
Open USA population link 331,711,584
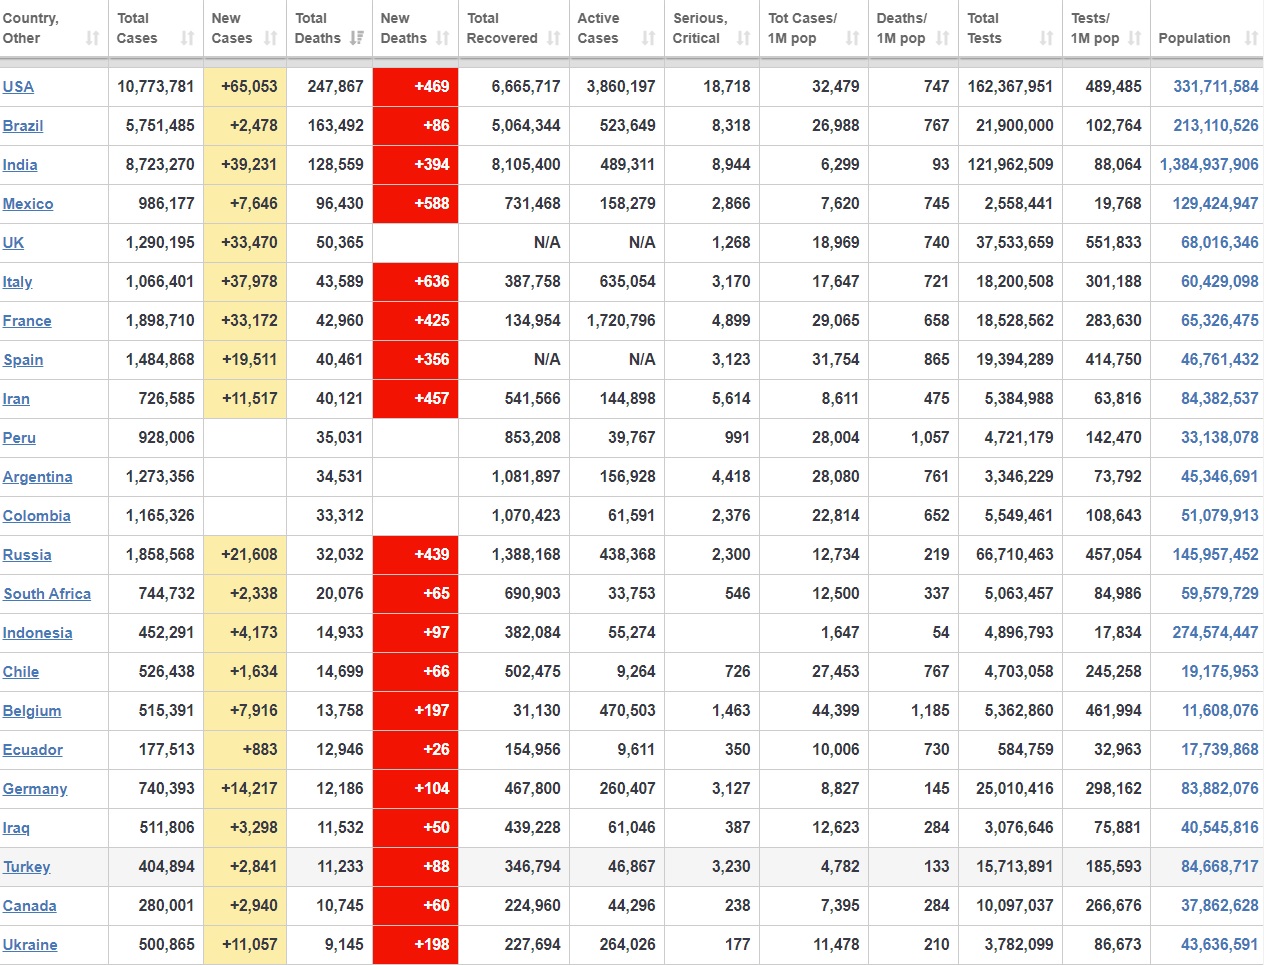point(1216,86)
